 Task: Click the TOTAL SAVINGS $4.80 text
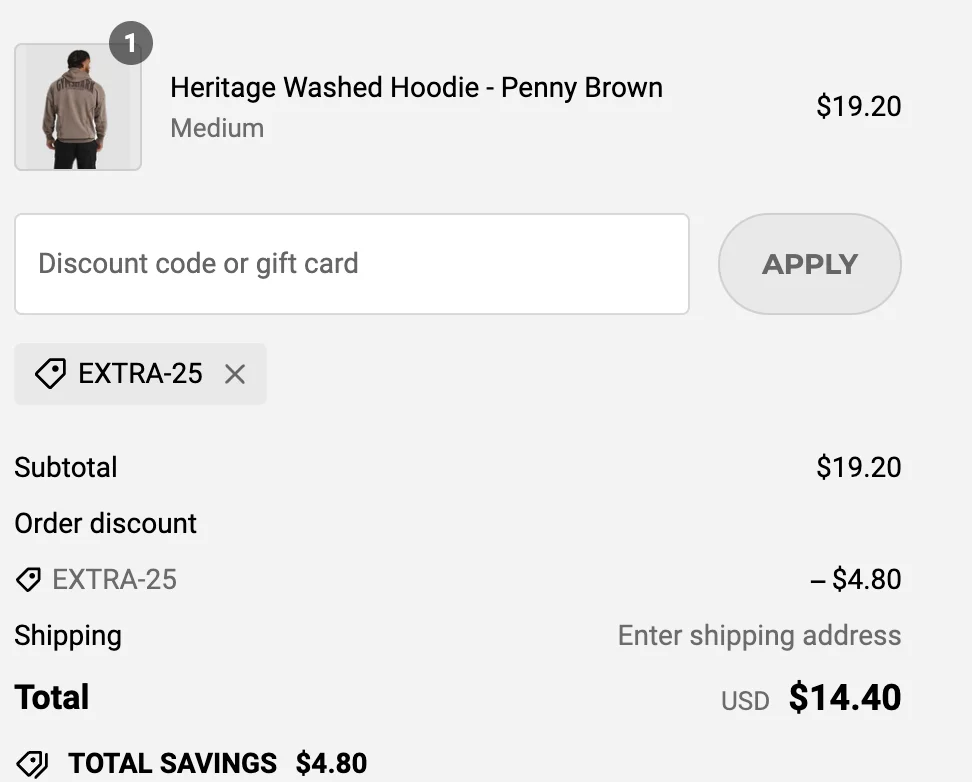click(218, 763)
